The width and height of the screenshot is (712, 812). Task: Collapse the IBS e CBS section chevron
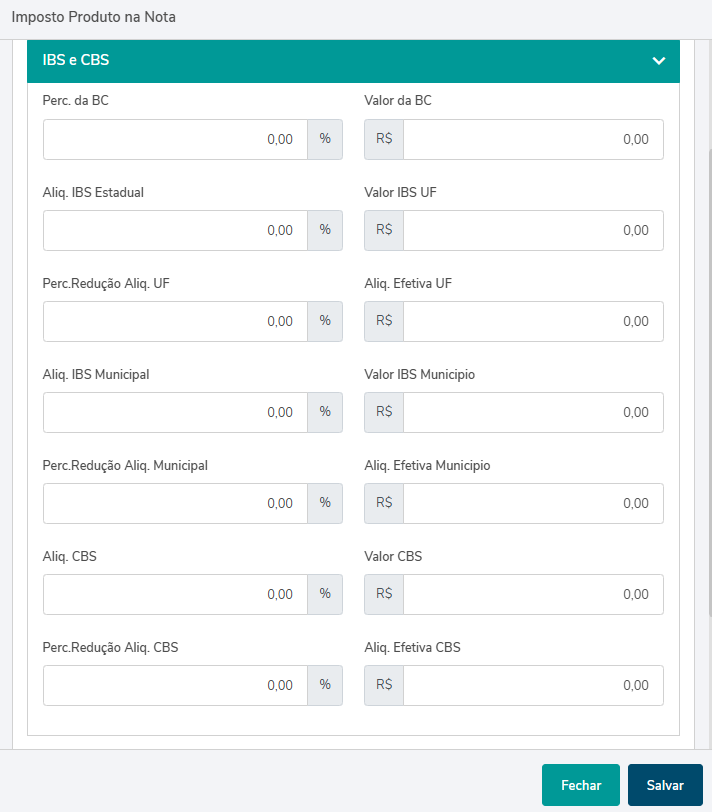pyautogui.click(x=658, y=61)
